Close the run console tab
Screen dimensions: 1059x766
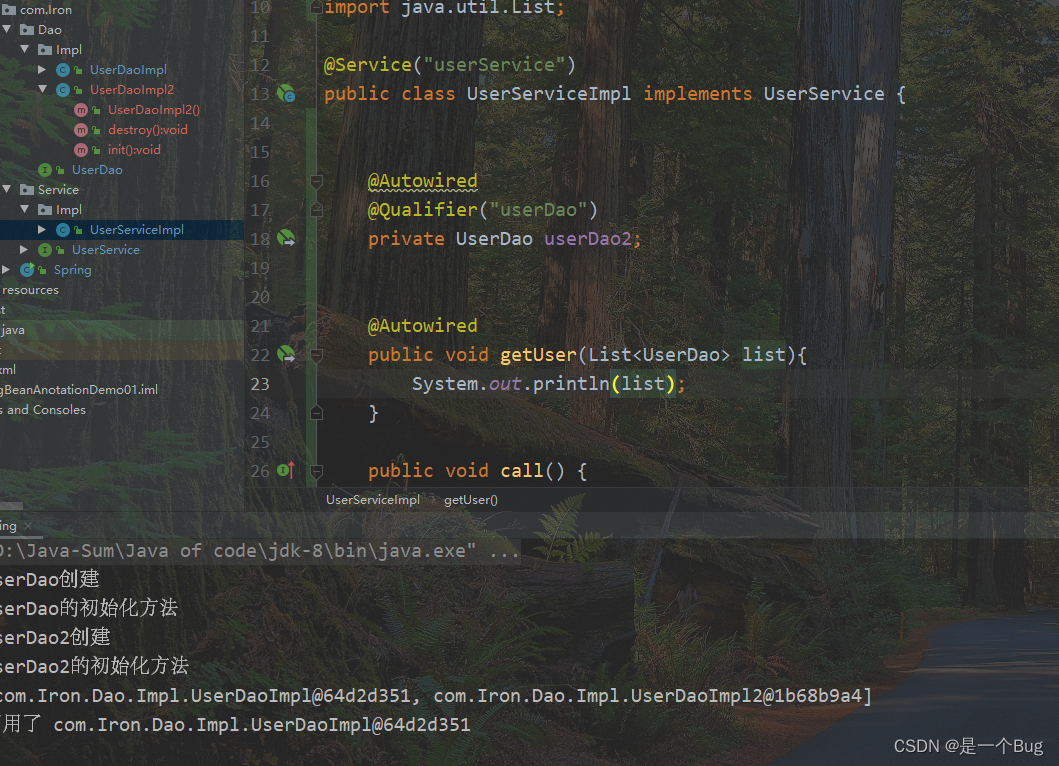(28, 526)
